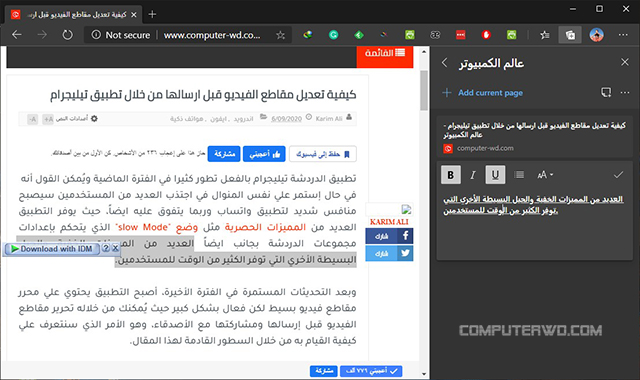This screenshot has width=640, height=380.
Task: Add page to favorites with address bar star
Action: (280, 35)
